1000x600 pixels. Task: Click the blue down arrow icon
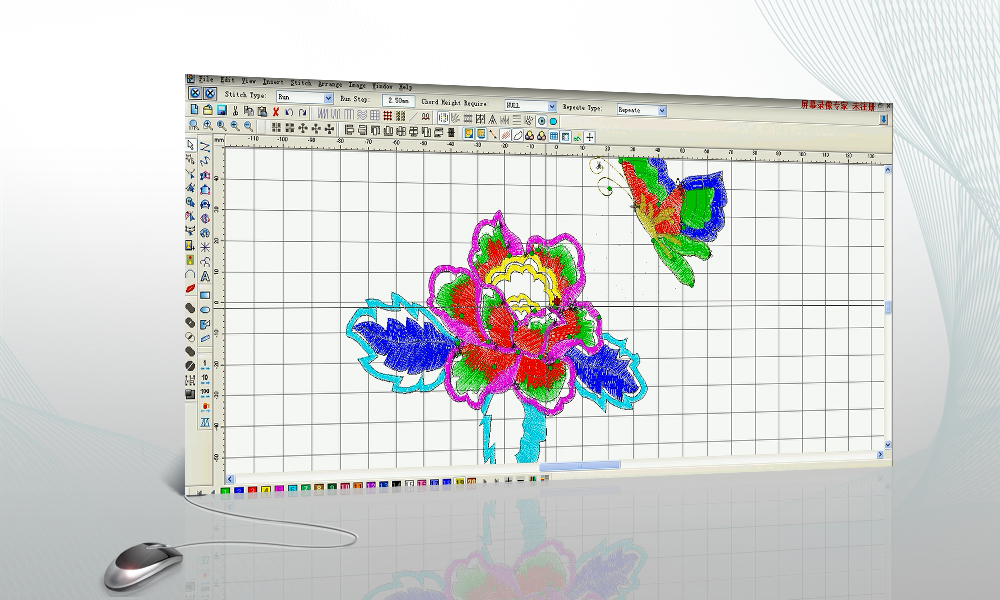click(x=884, y=119)
